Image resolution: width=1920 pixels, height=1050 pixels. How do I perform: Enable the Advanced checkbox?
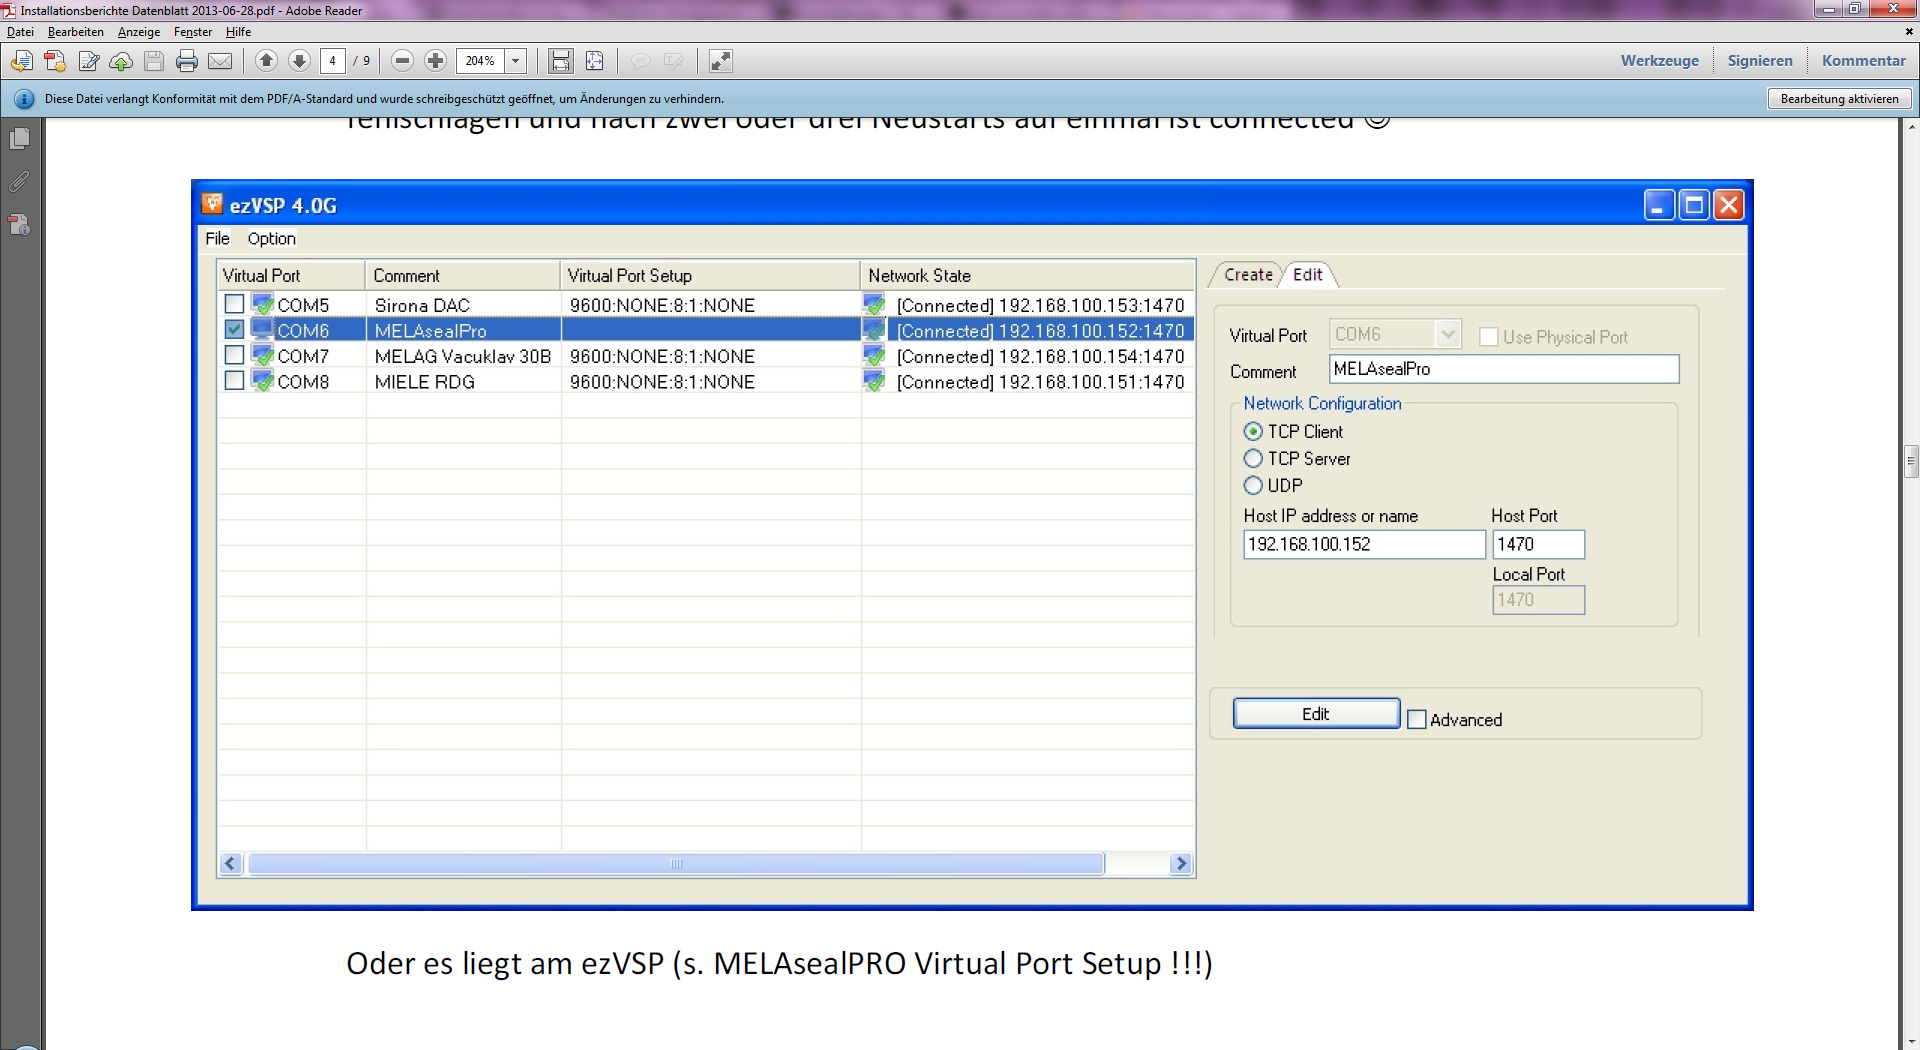click(1416, 719)
